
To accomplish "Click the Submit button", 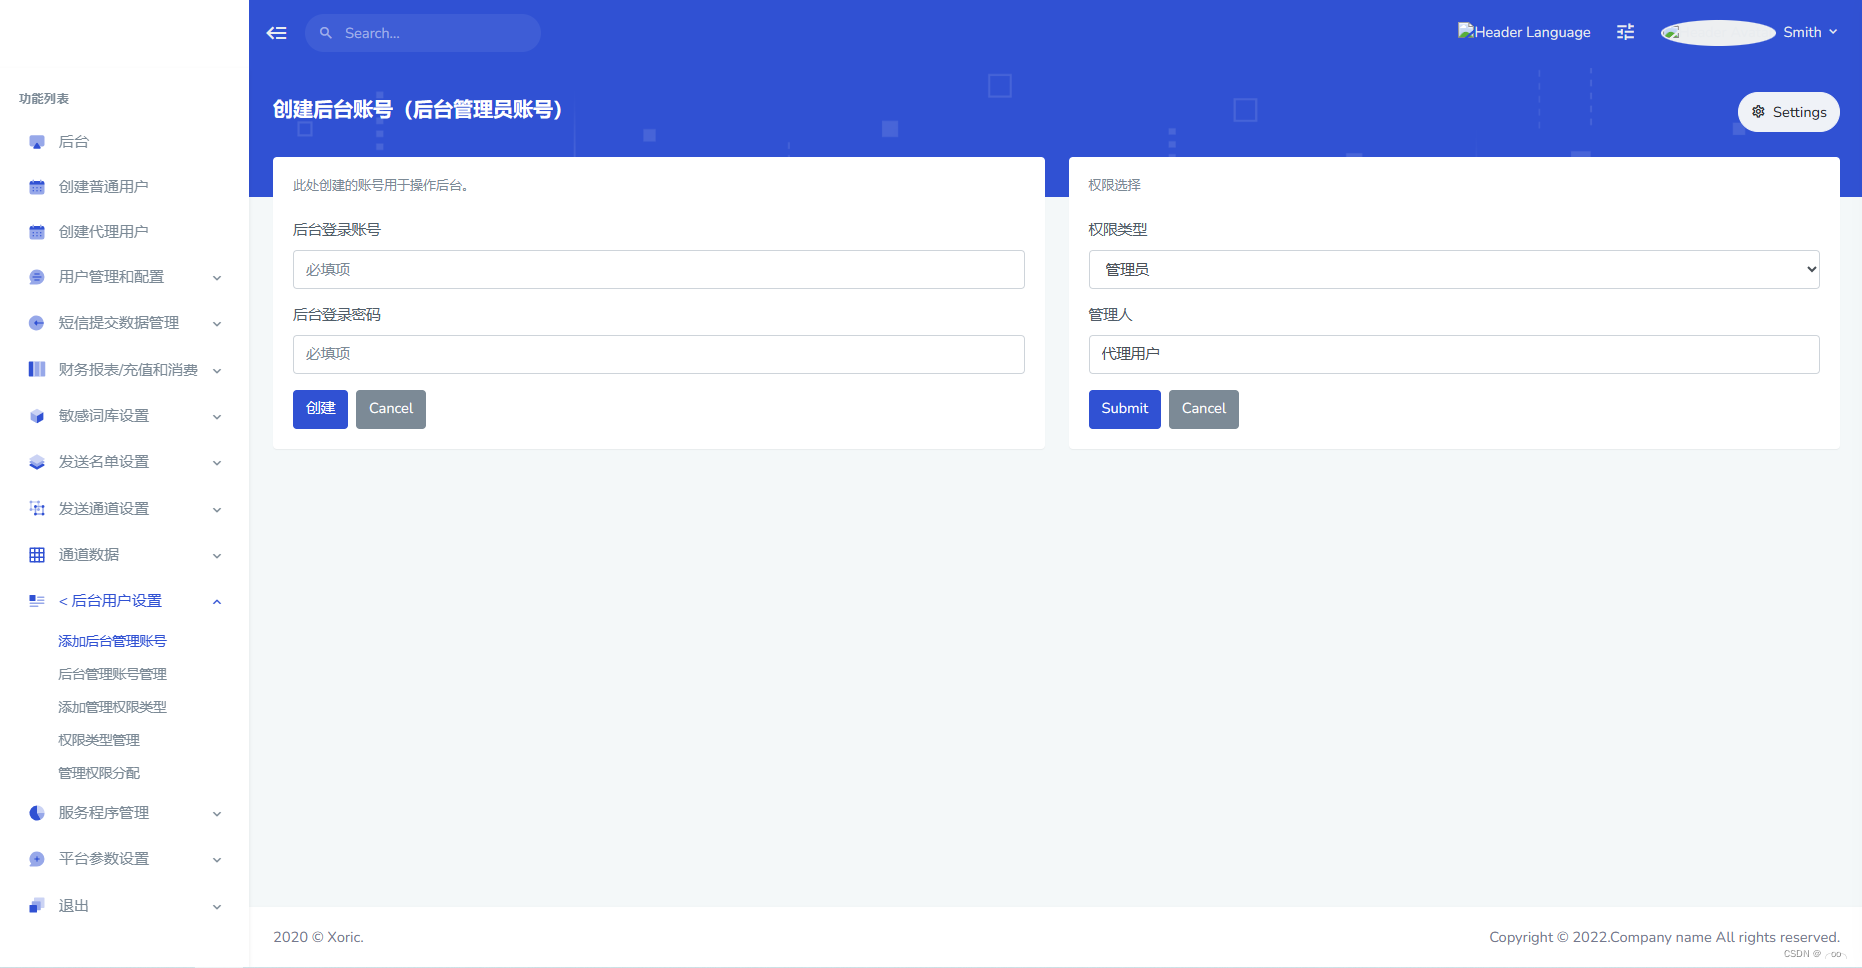I will point(1125,409).
